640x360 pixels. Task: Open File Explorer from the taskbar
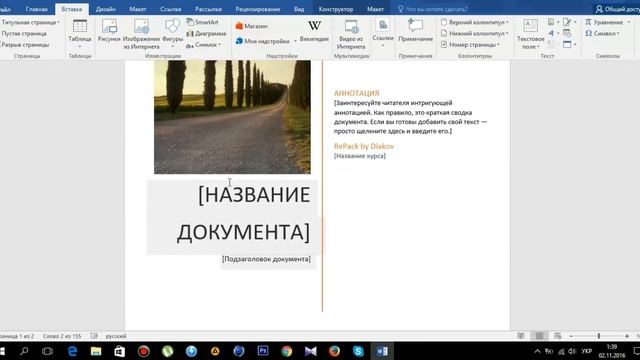pyautogui.click(x=96, y=351)
